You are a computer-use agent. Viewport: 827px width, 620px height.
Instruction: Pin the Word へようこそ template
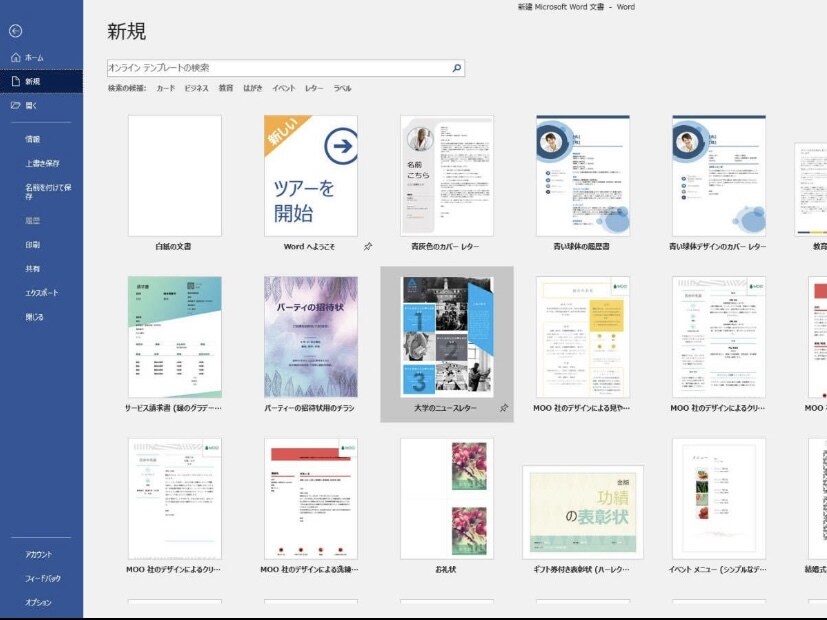tap(368, 246)
